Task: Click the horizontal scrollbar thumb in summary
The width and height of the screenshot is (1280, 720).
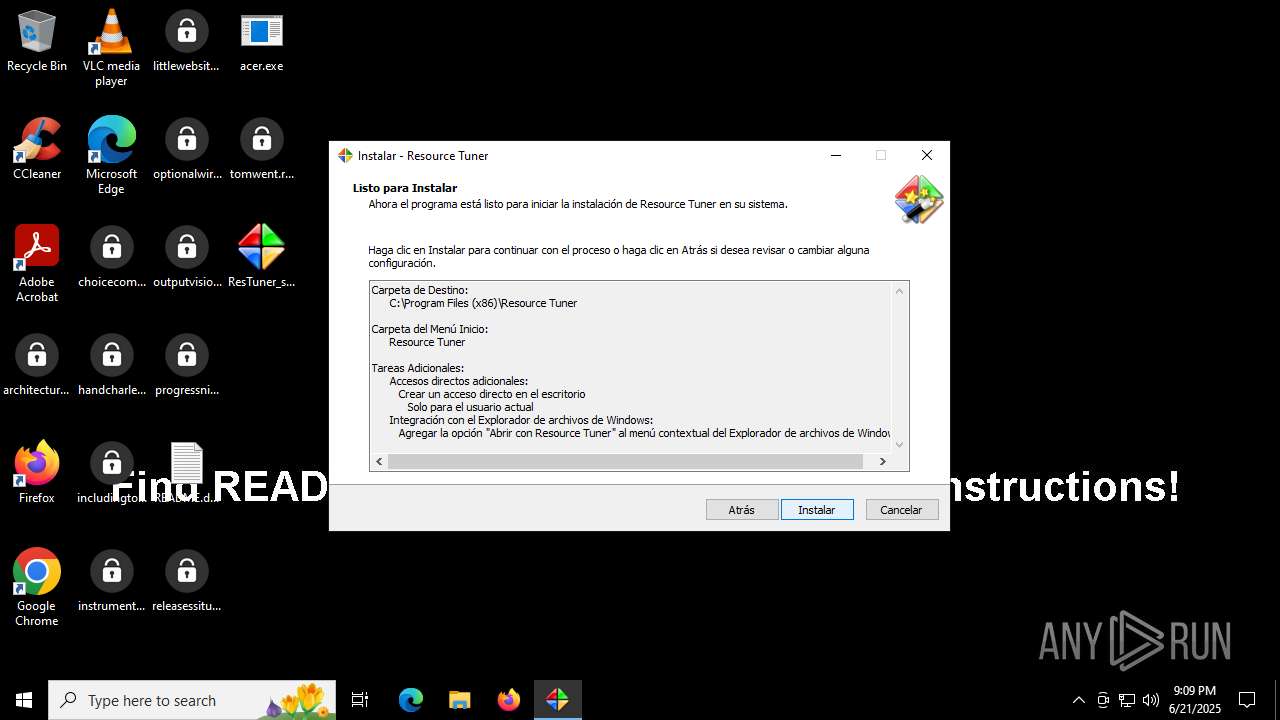Action: click(x=625, y=461)
